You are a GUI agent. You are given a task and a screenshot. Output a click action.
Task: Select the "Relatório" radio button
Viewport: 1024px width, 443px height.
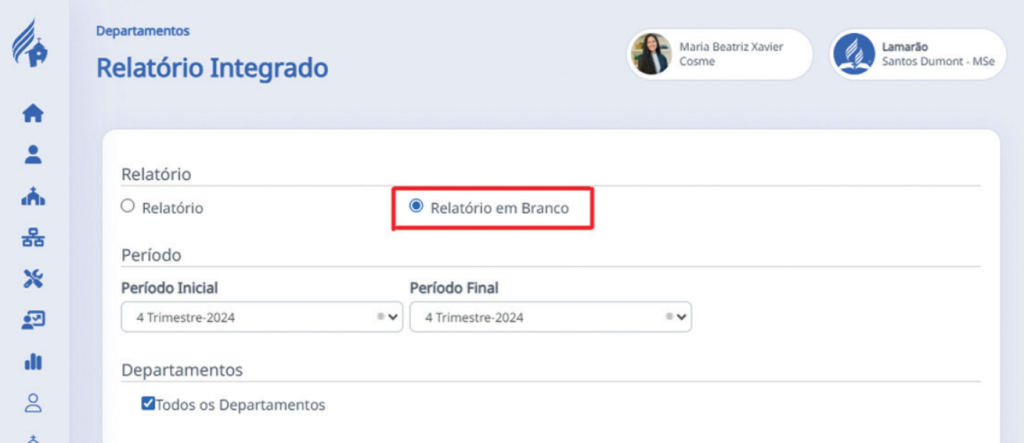pyautogui.click(x=127, y=207)
